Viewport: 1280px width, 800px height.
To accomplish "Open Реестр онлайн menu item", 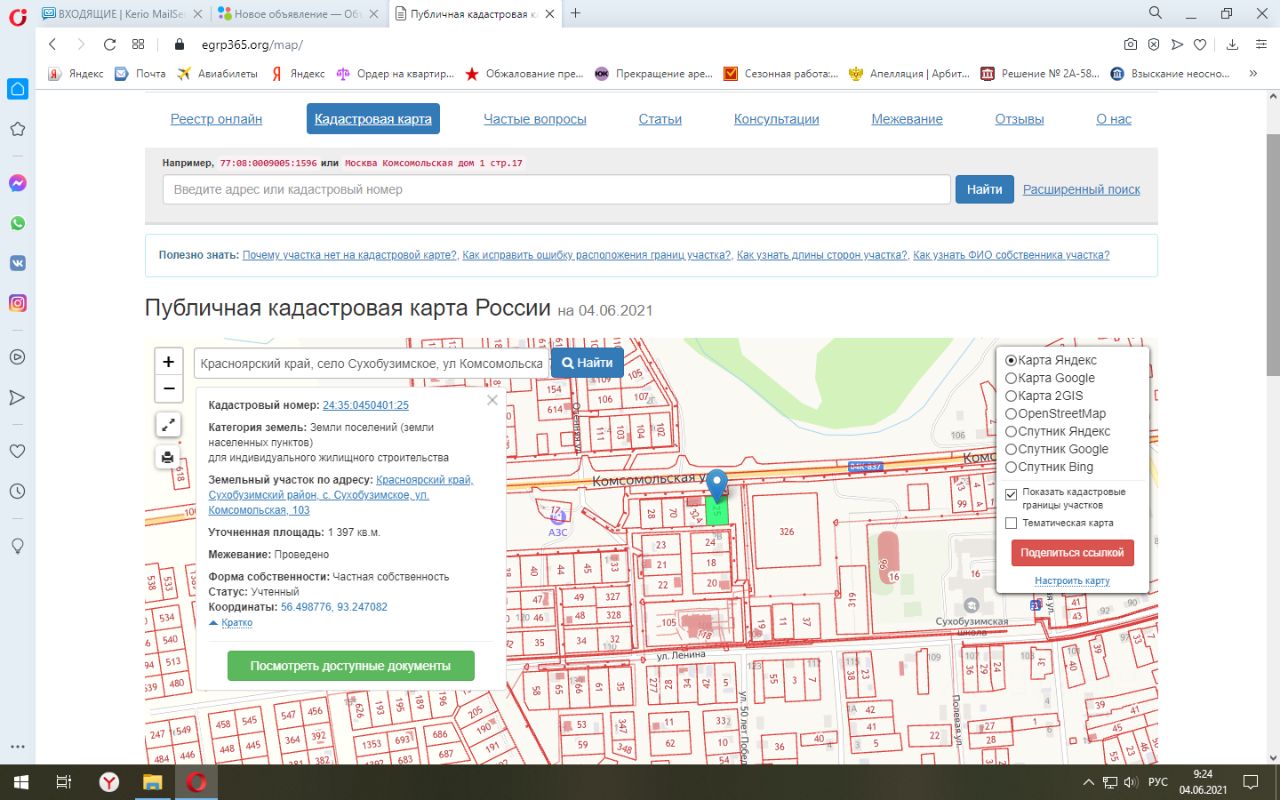I will 216,119.
